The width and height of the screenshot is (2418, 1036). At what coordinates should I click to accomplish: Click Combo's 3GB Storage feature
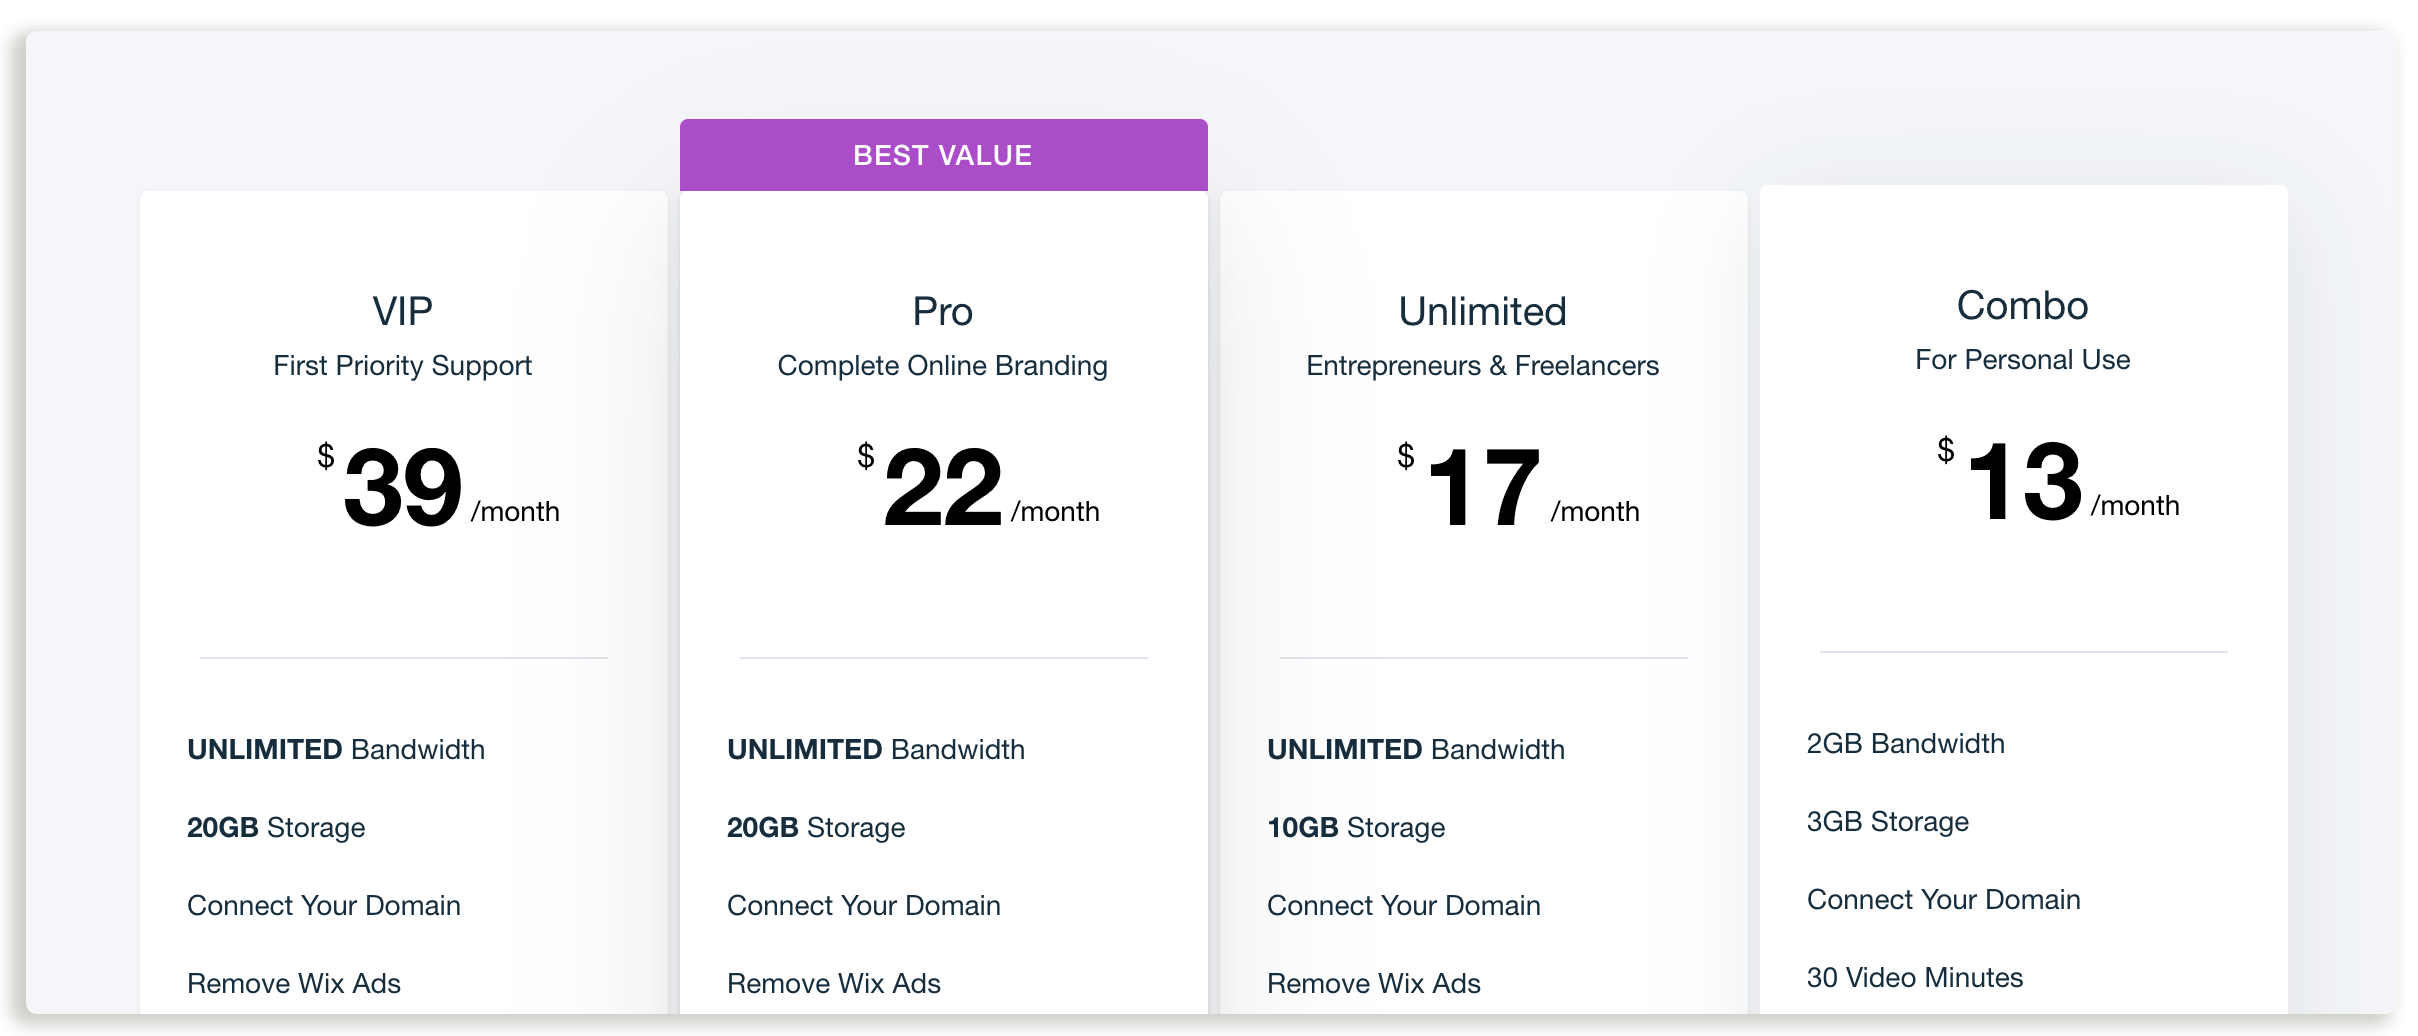[1888, 822]
